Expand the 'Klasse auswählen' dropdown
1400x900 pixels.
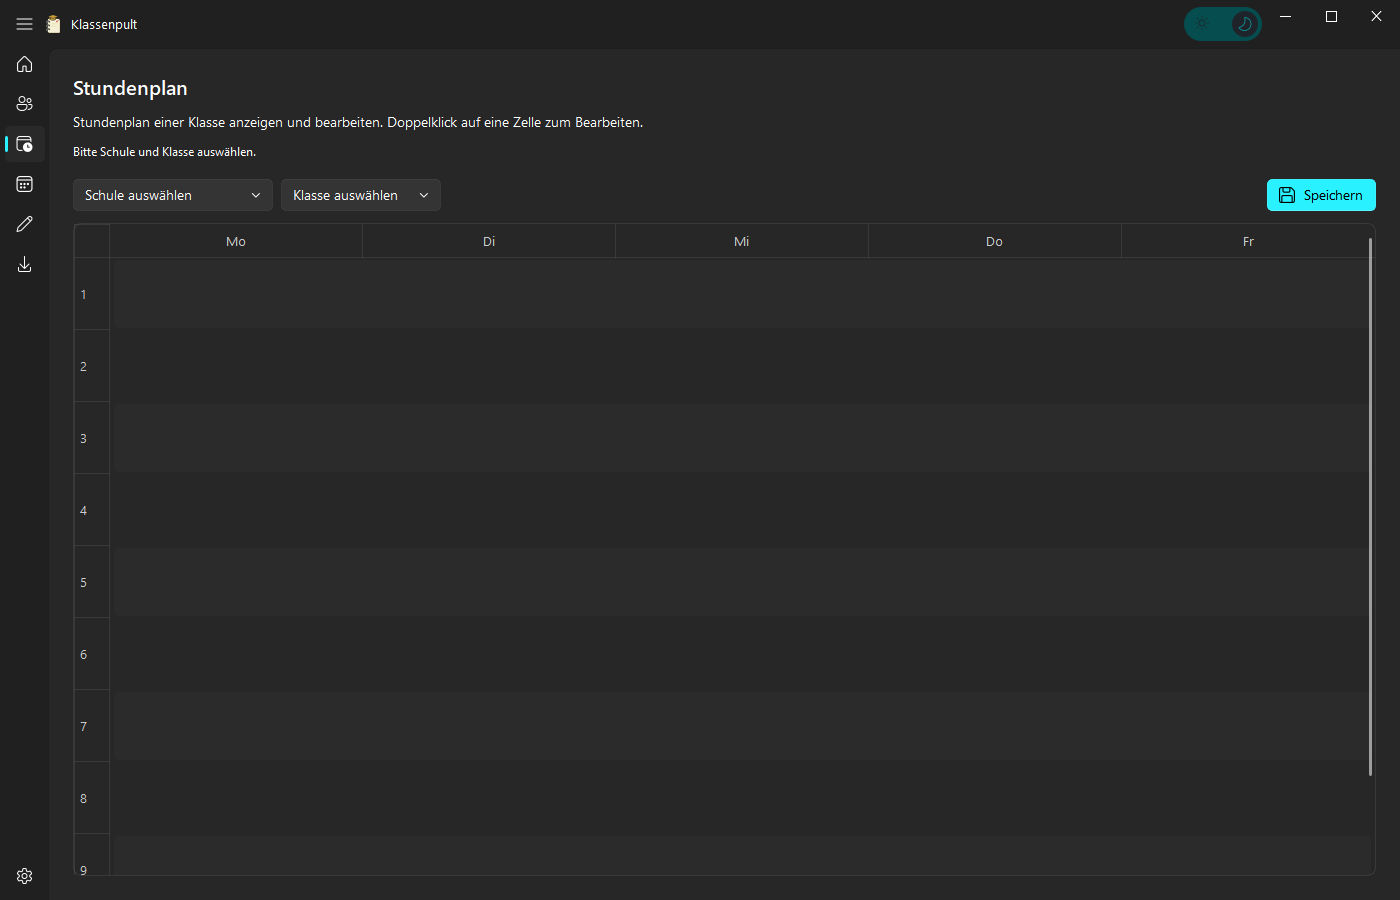tap(360, 195)
